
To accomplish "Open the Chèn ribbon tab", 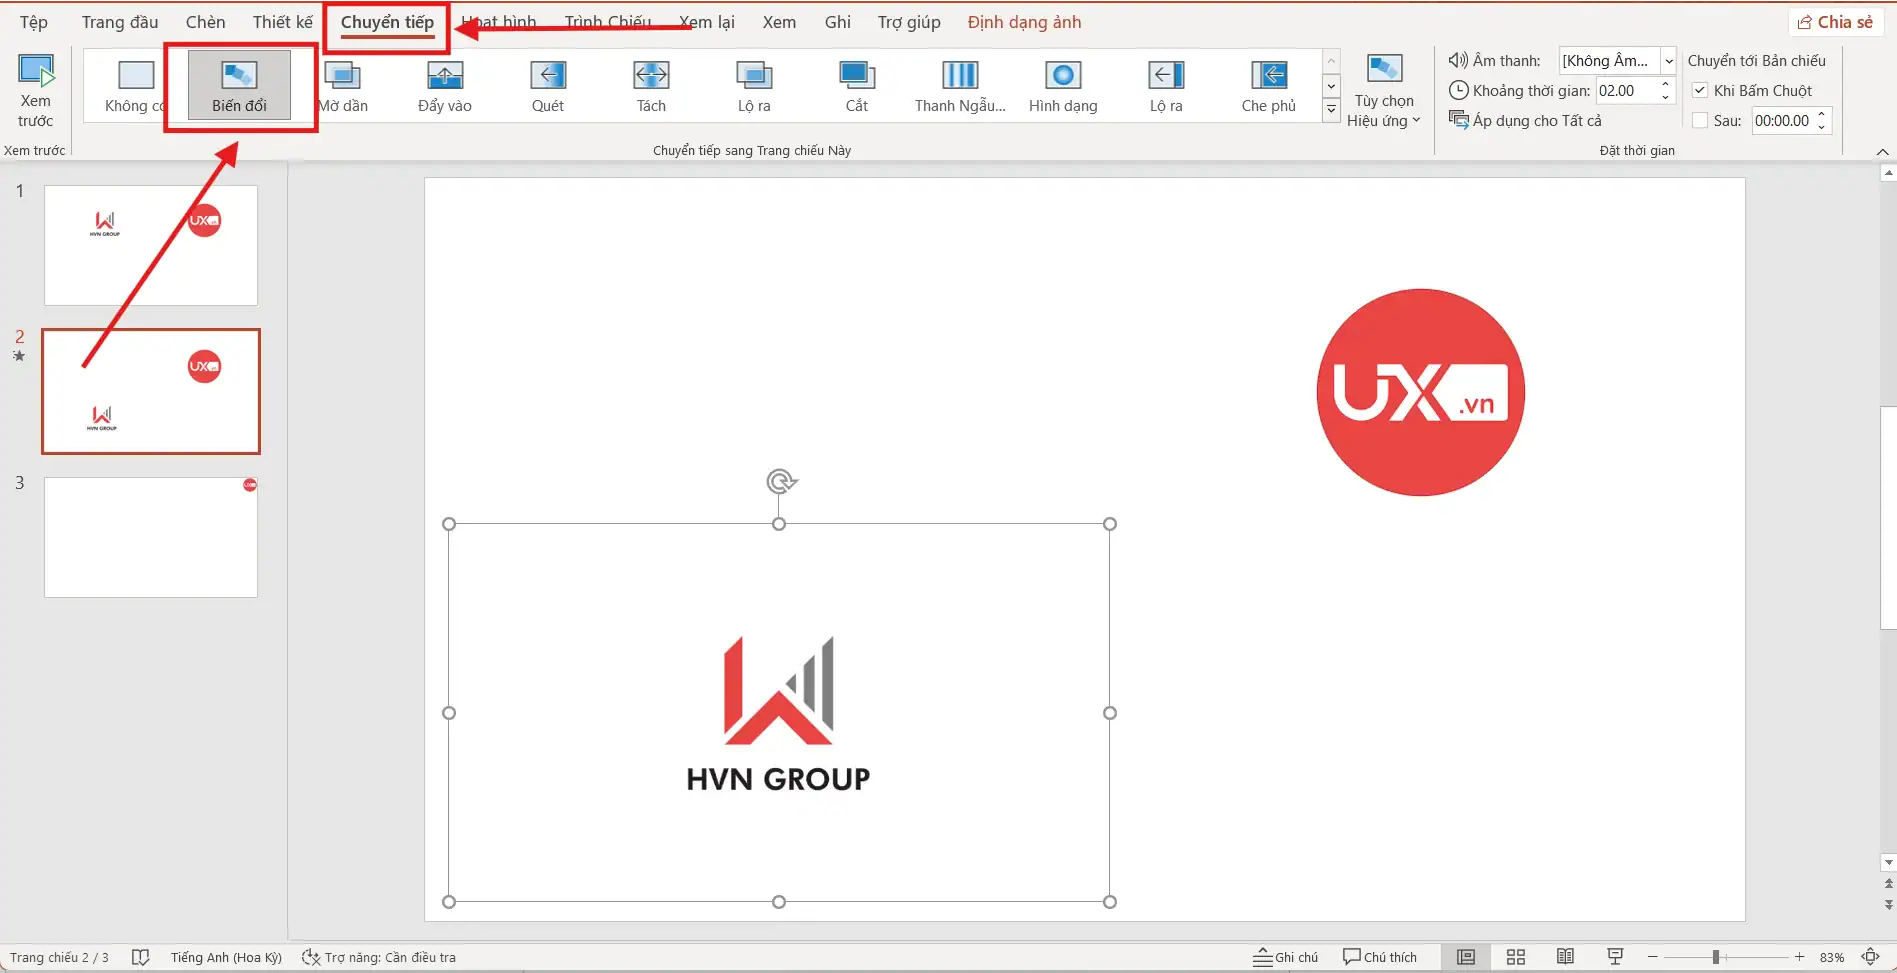I will tap(205, 22).
